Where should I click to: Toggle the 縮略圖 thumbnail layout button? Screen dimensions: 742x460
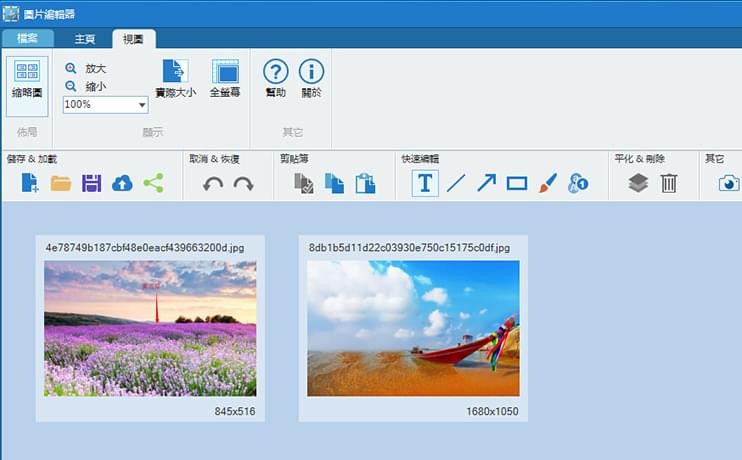pos(27,86)
